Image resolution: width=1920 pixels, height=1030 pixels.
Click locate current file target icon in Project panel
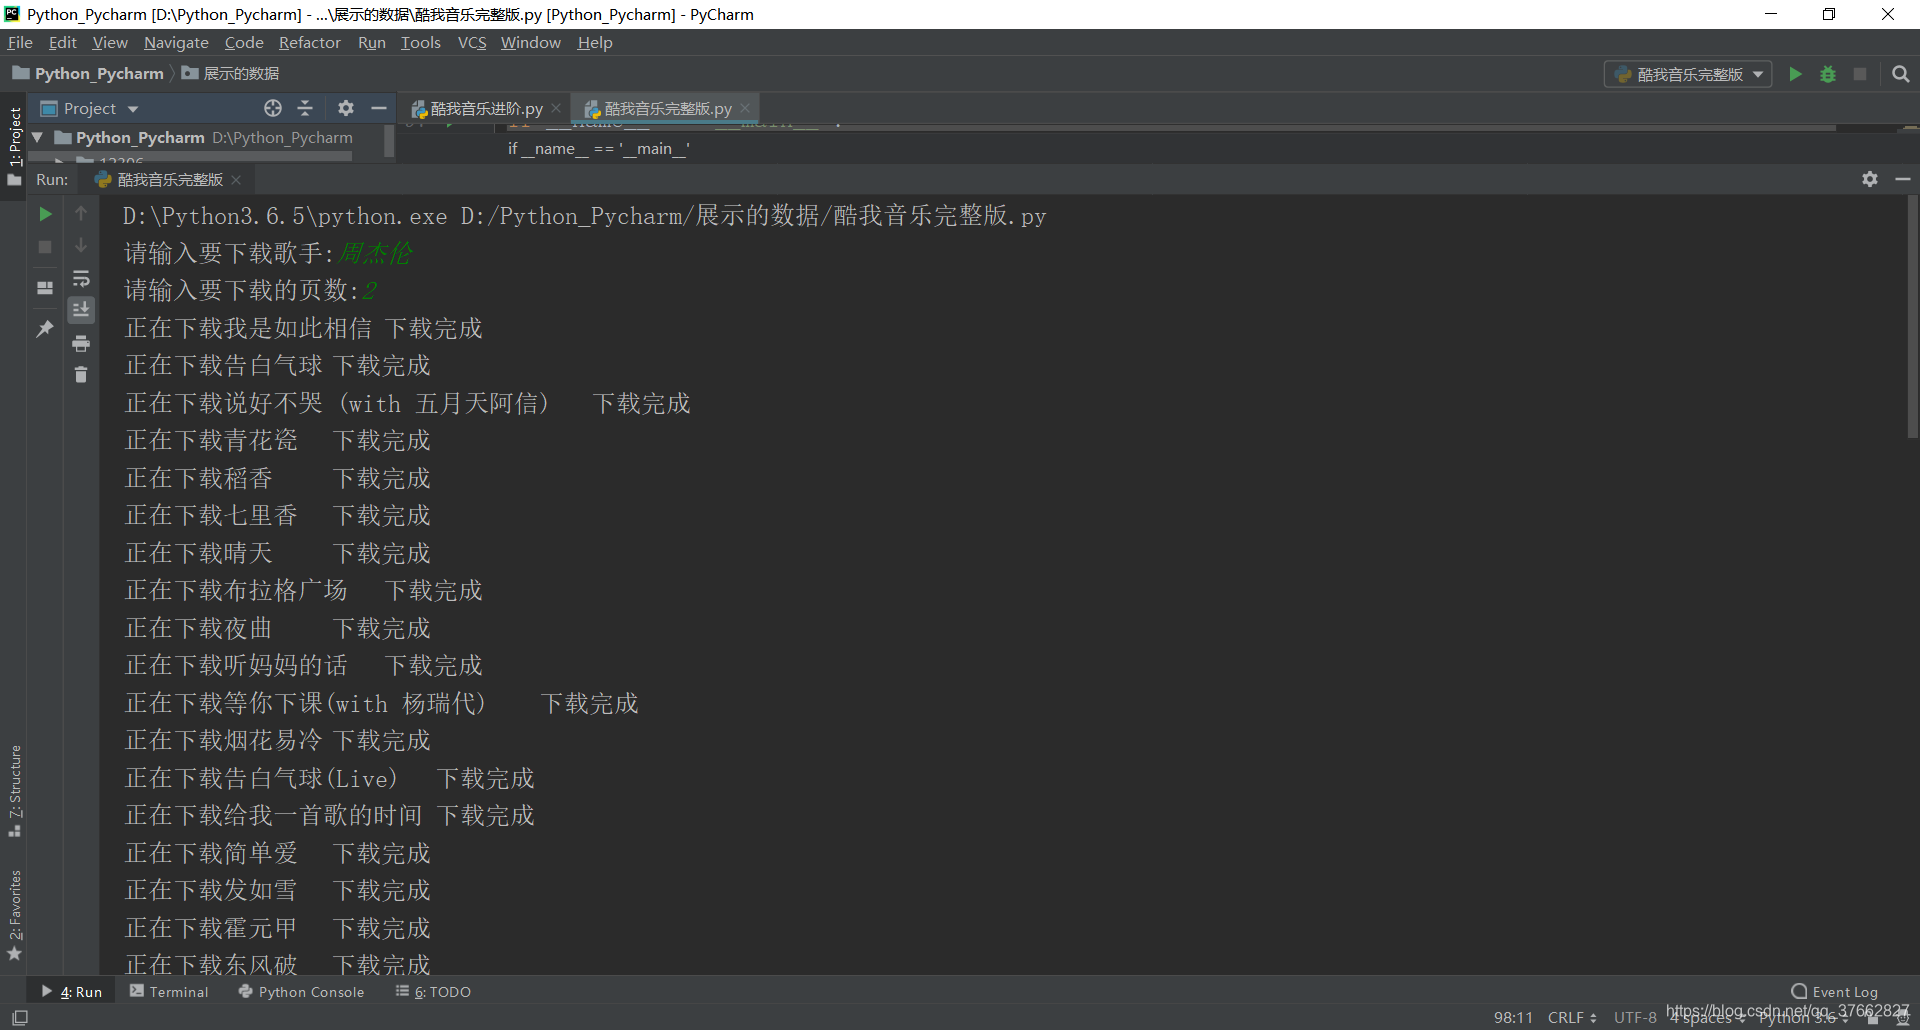(x=273, y=108)
